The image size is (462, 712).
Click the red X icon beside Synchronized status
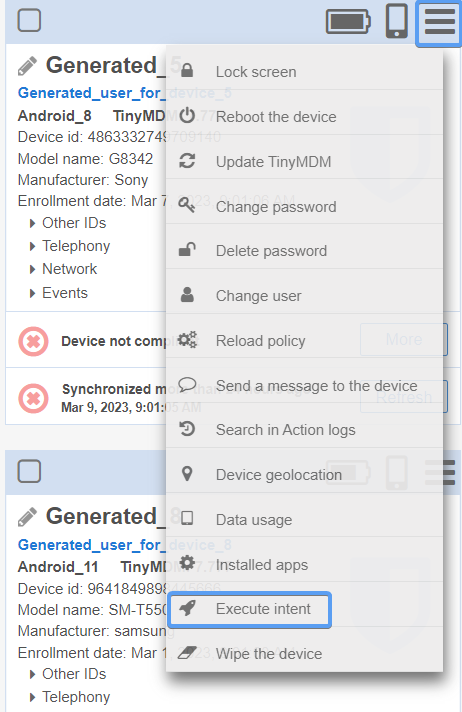[33, 399]
